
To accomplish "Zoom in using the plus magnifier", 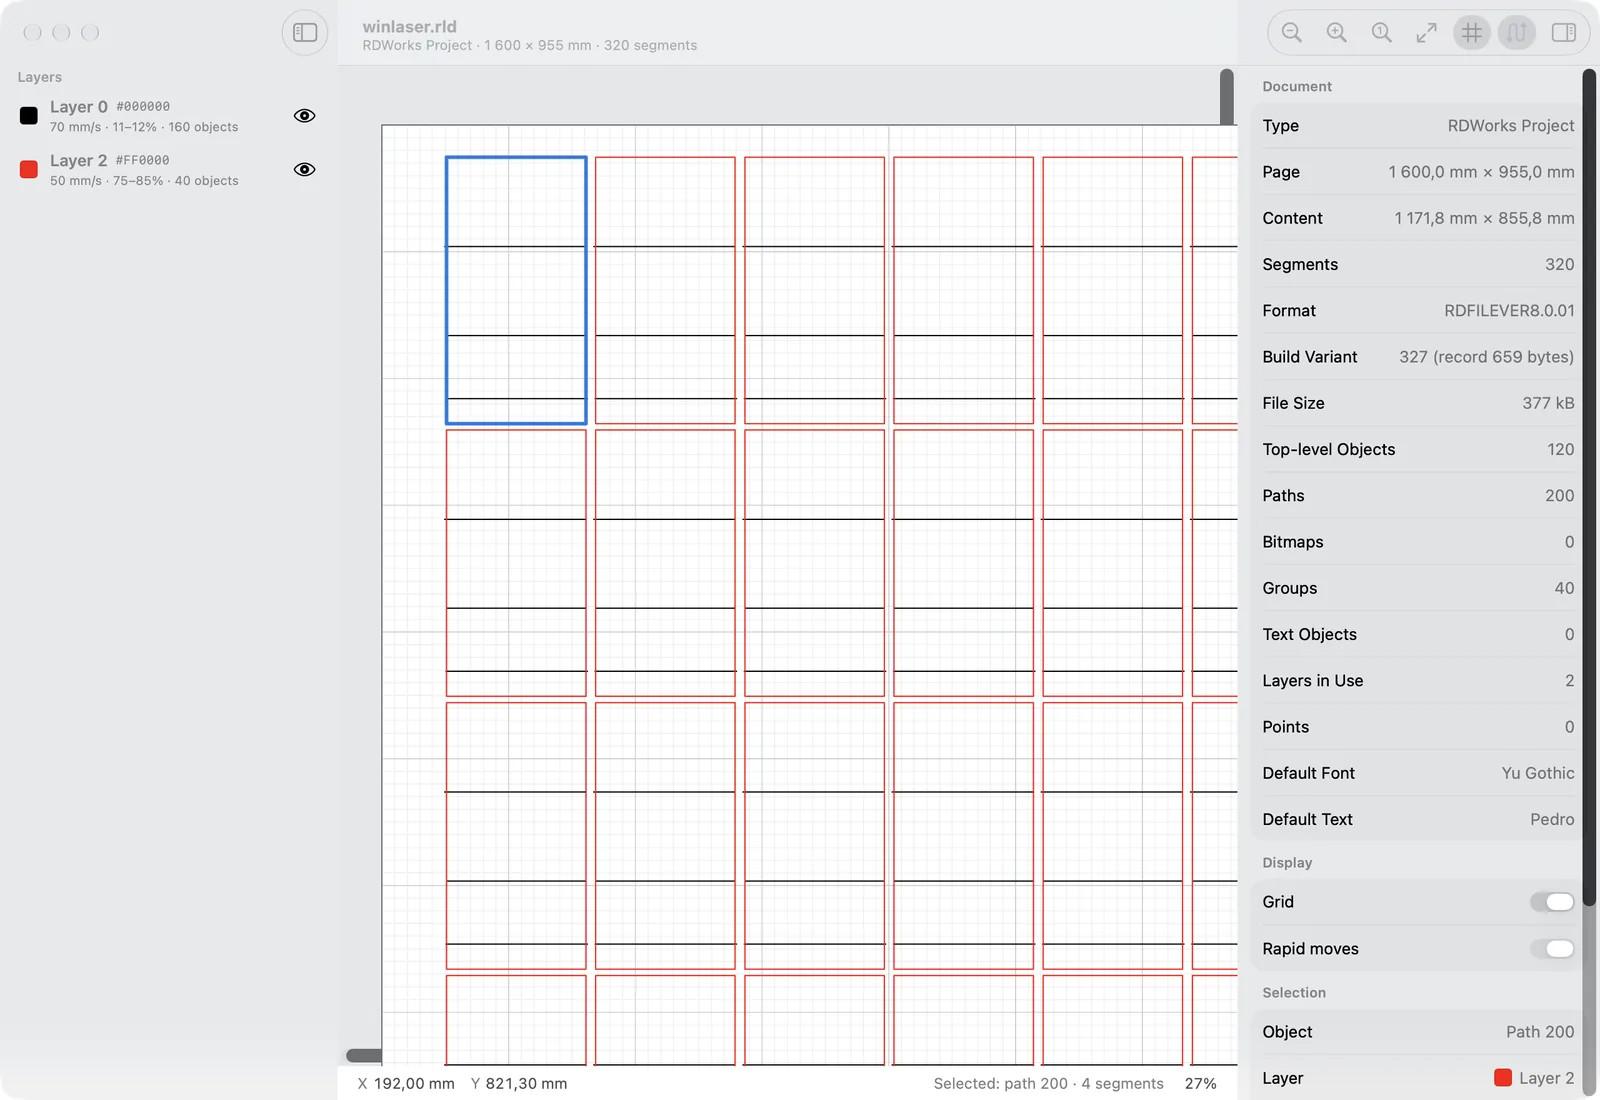I will tap(1336, 33).
